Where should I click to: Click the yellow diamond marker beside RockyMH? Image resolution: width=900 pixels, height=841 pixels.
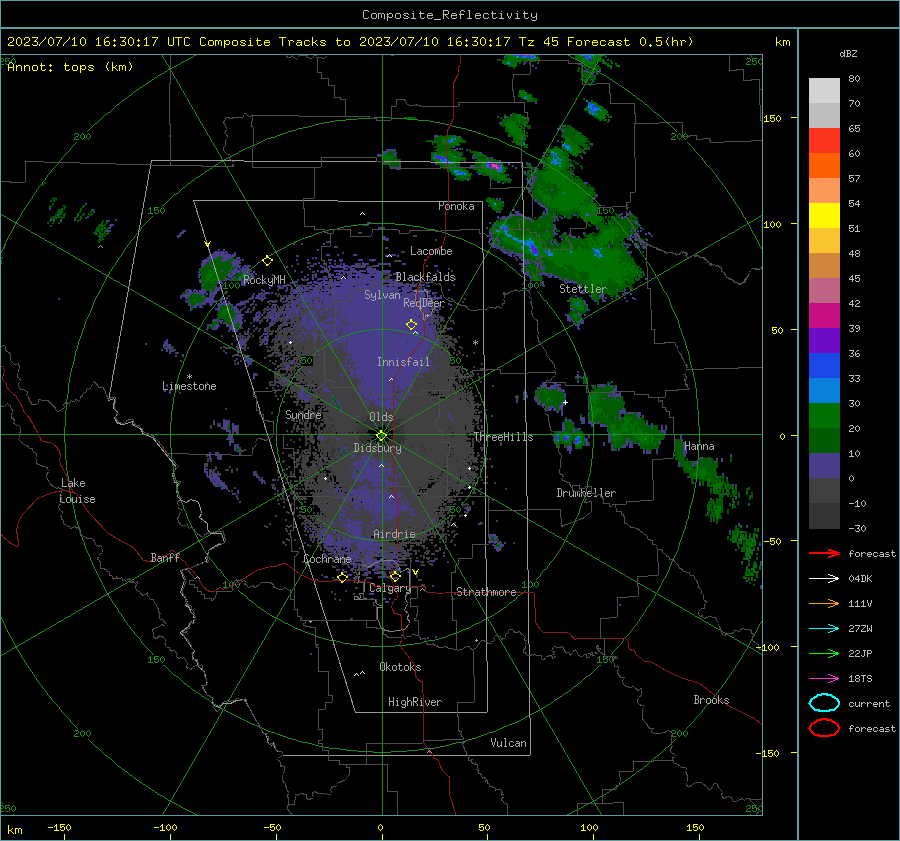coord(267,261)
